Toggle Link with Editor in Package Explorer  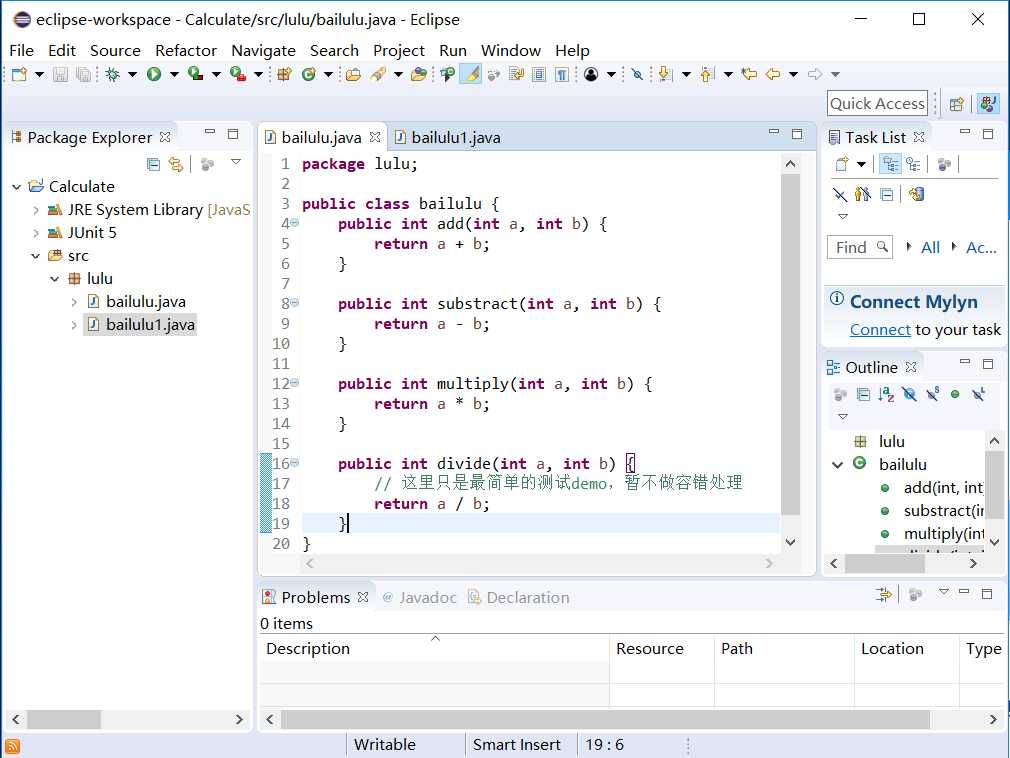tap(176, 164)
